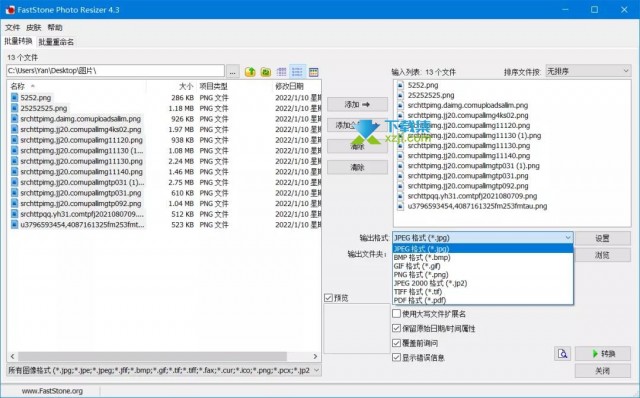Click the folder path input field
Image resolution: width=640 pixels, height=398 pixels.
[116, 71]
